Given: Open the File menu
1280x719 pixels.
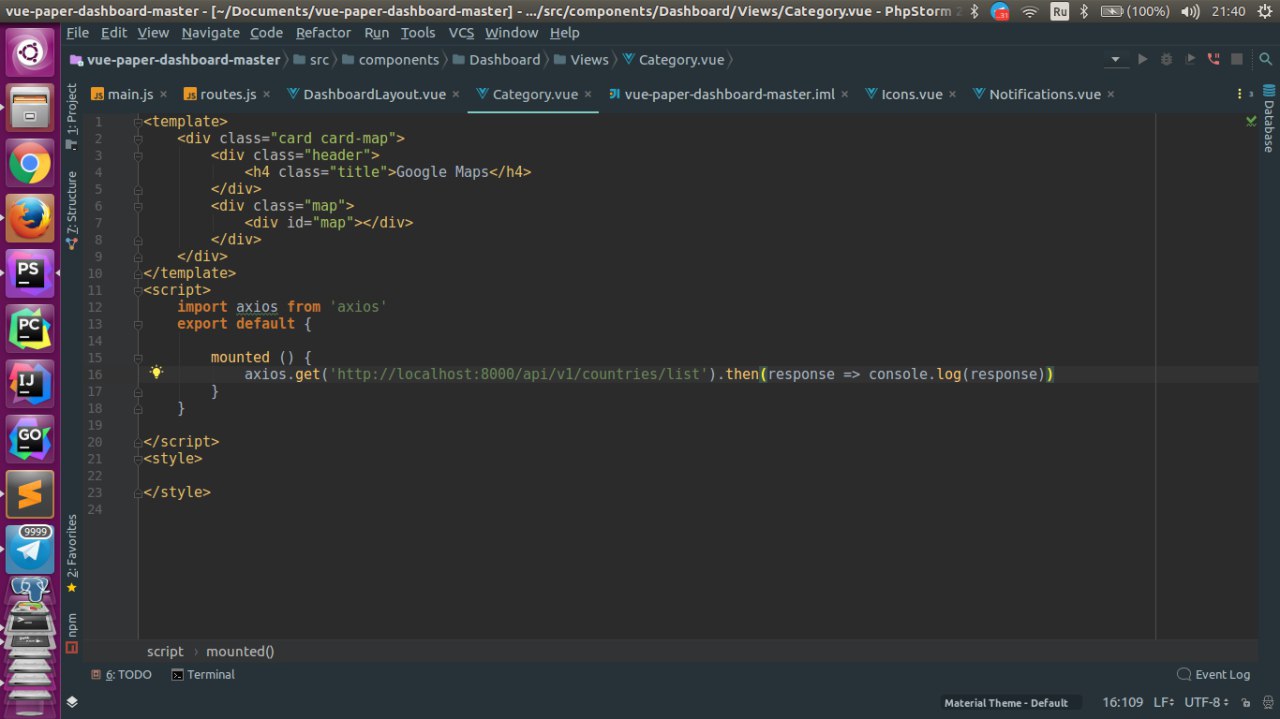Looking at the screenshot, I should 78,32.
